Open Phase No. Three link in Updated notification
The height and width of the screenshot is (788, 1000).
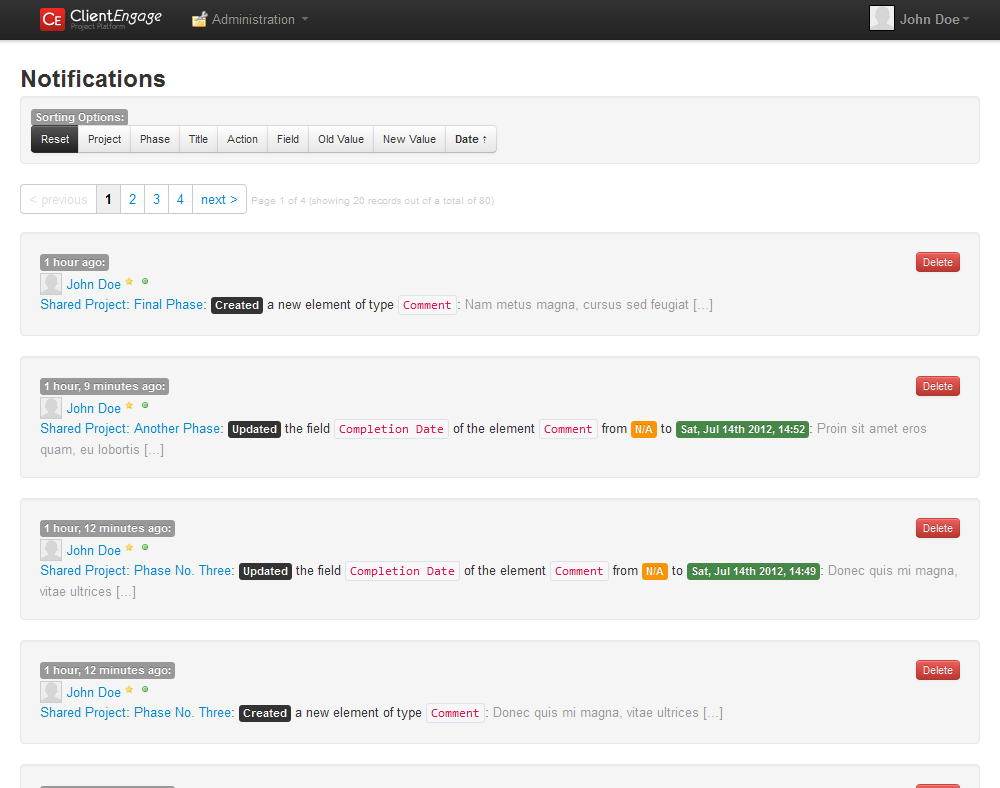pos(137,571)
